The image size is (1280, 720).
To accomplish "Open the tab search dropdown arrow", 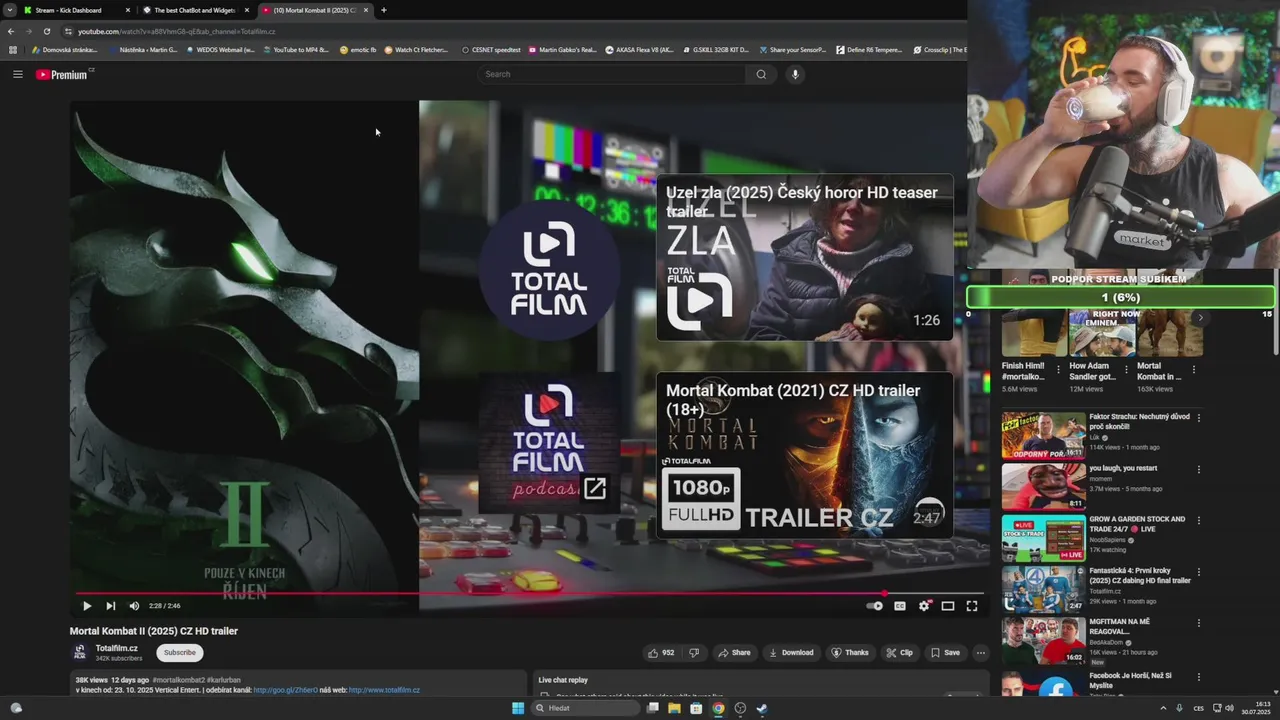I will click(10, 10).
